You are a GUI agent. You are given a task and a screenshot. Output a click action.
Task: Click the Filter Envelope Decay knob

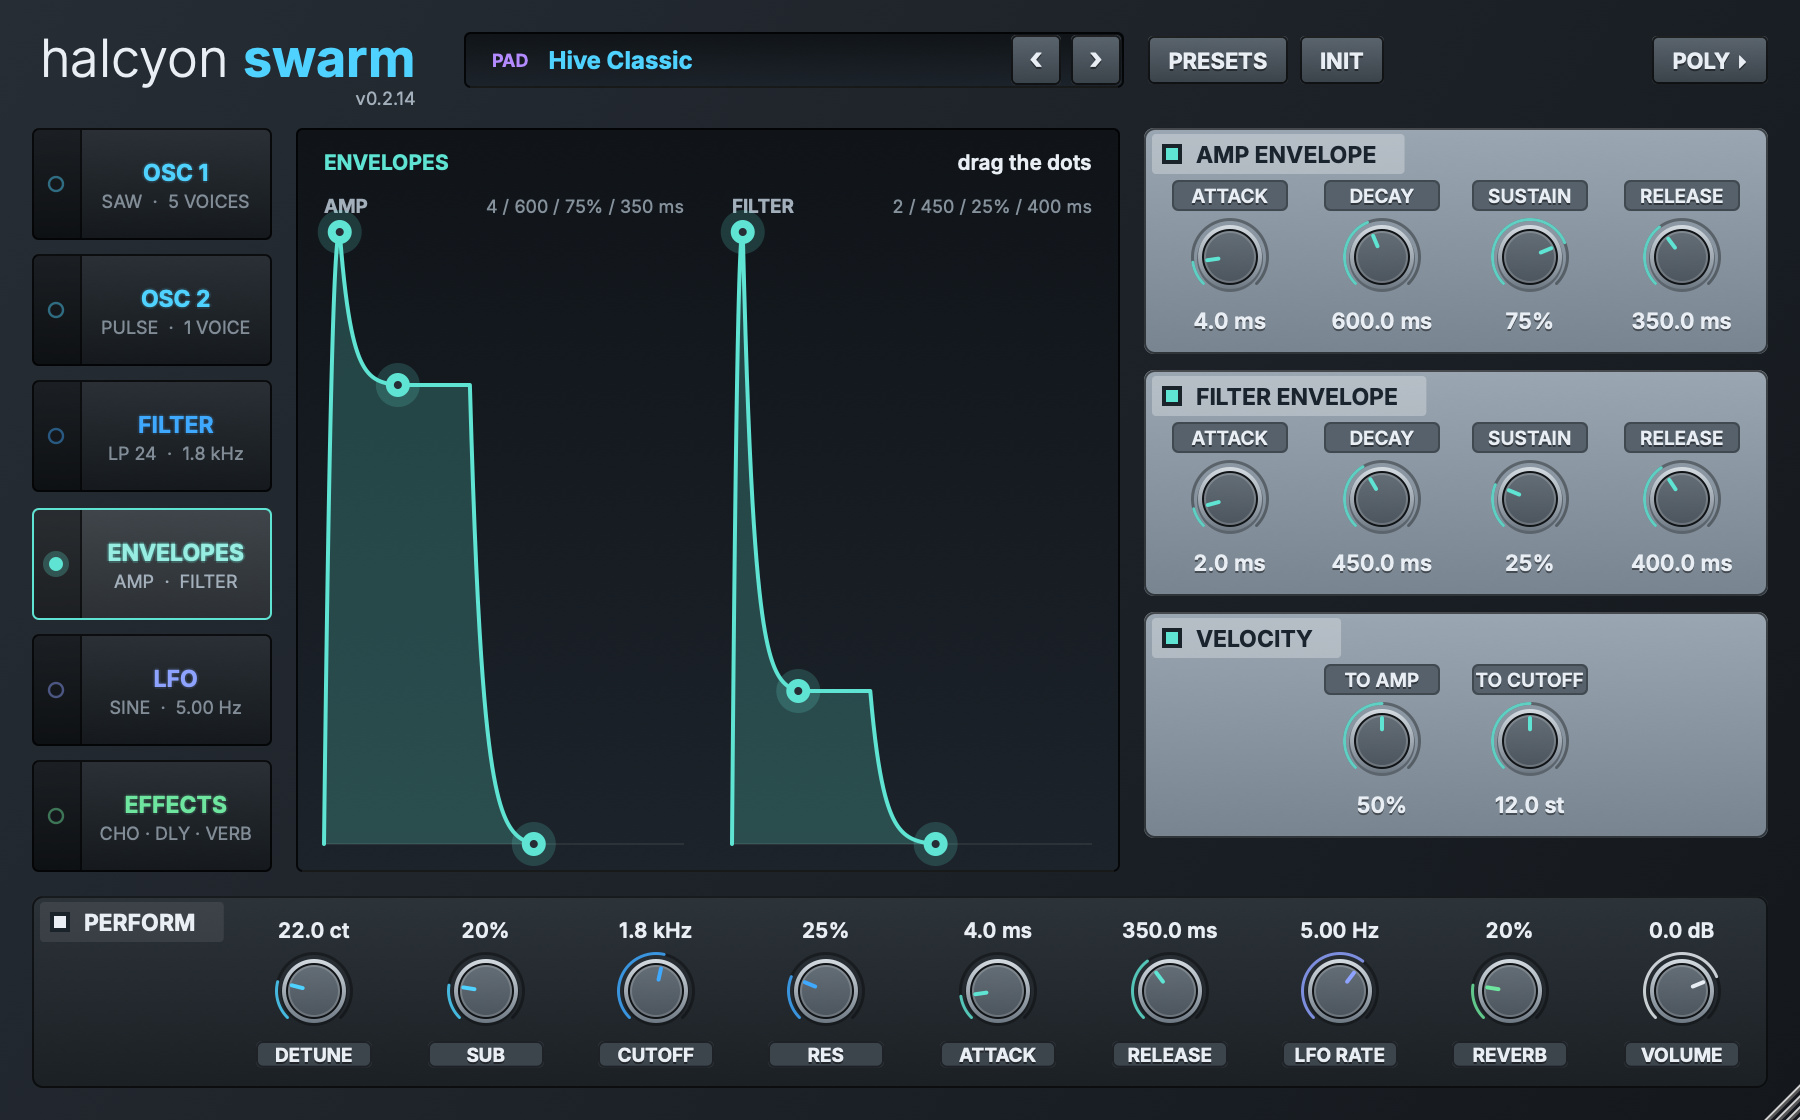[1381, 499]
